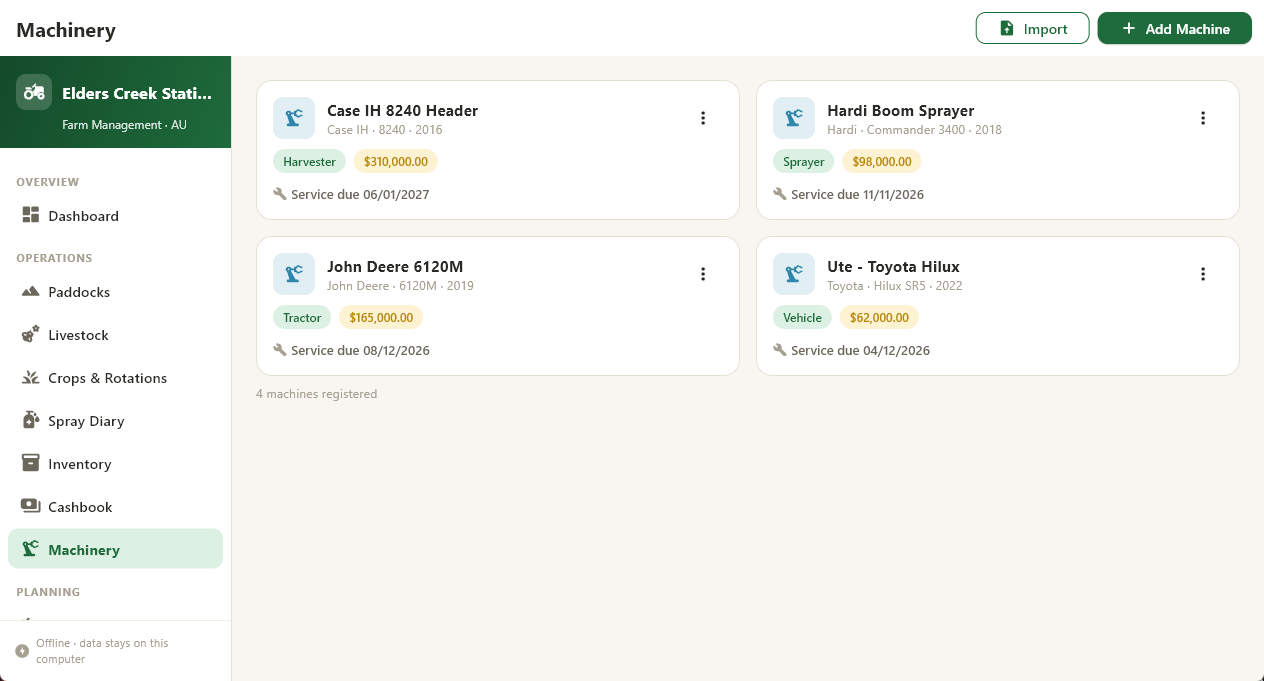
Task: Open Spray Diary via its icon
Action: point(30,420)
